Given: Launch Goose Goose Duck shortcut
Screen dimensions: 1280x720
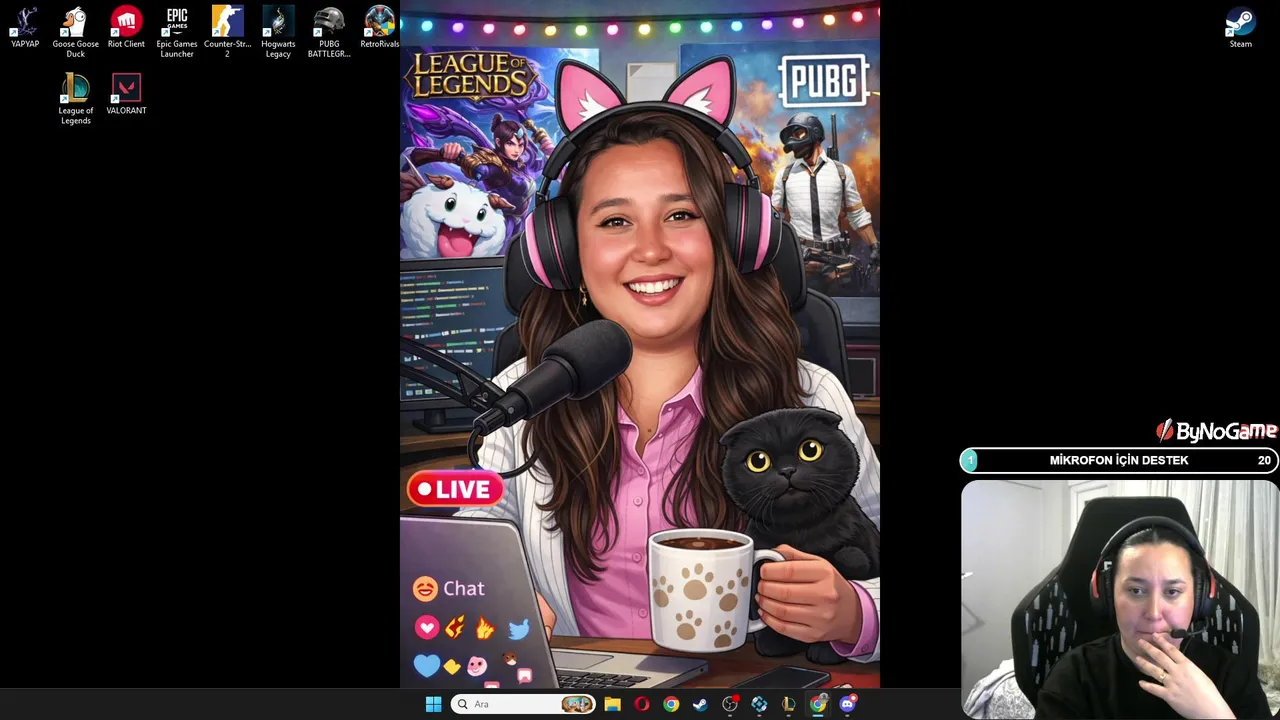Looking at the screenshot, I should coord(75,32).
